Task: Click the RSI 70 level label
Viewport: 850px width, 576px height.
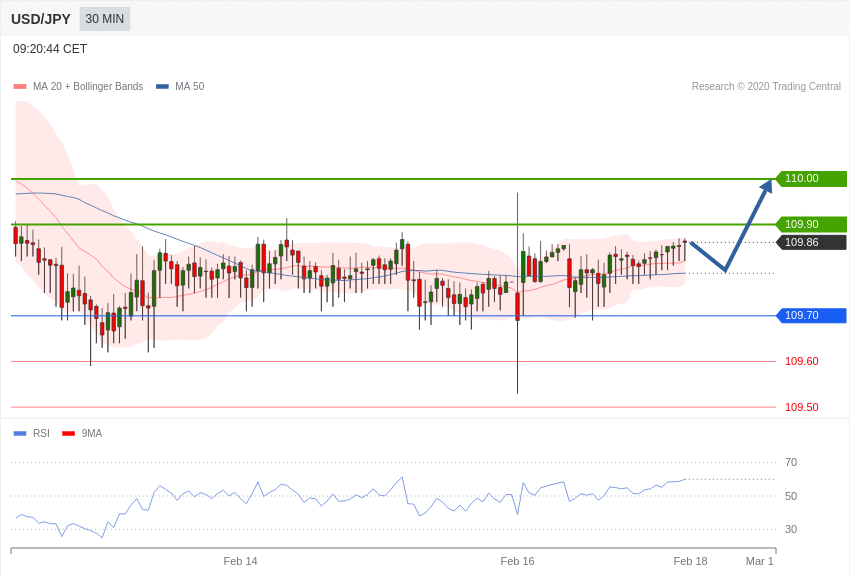Action: click(x=791, y=462)
